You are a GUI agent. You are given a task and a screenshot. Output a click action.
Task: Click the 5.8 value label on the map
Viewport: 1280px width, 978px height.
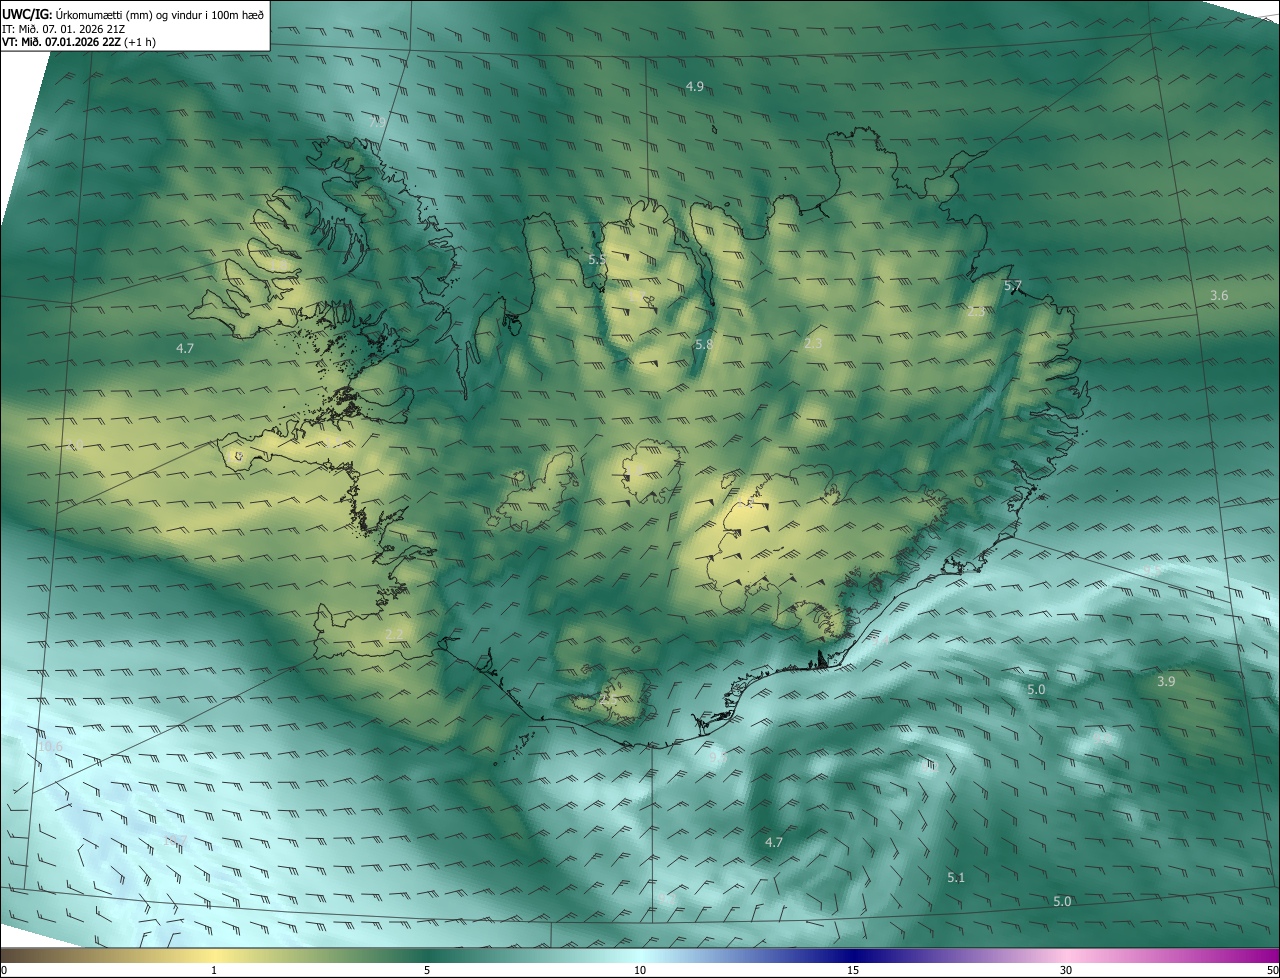point(704,345)
